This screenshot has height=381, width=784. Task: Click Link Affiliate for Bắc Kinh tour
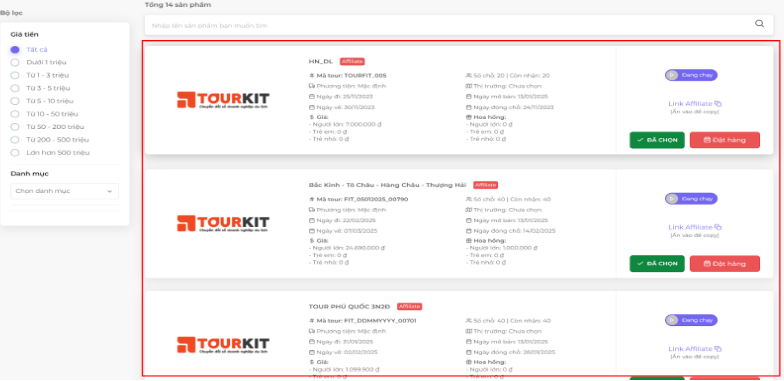(x=690, y=227)
